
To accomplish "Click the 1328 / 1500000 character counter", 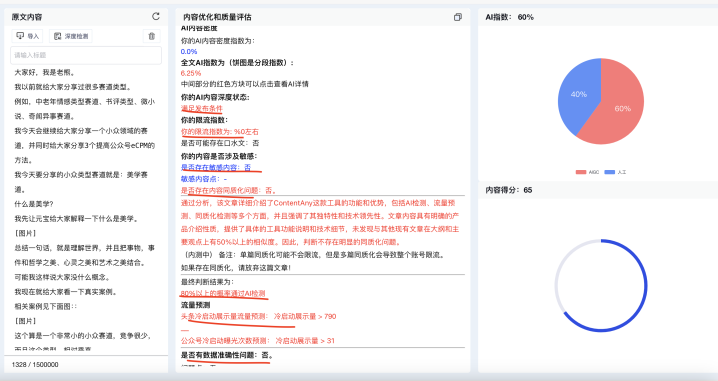I will click(35, 365).
